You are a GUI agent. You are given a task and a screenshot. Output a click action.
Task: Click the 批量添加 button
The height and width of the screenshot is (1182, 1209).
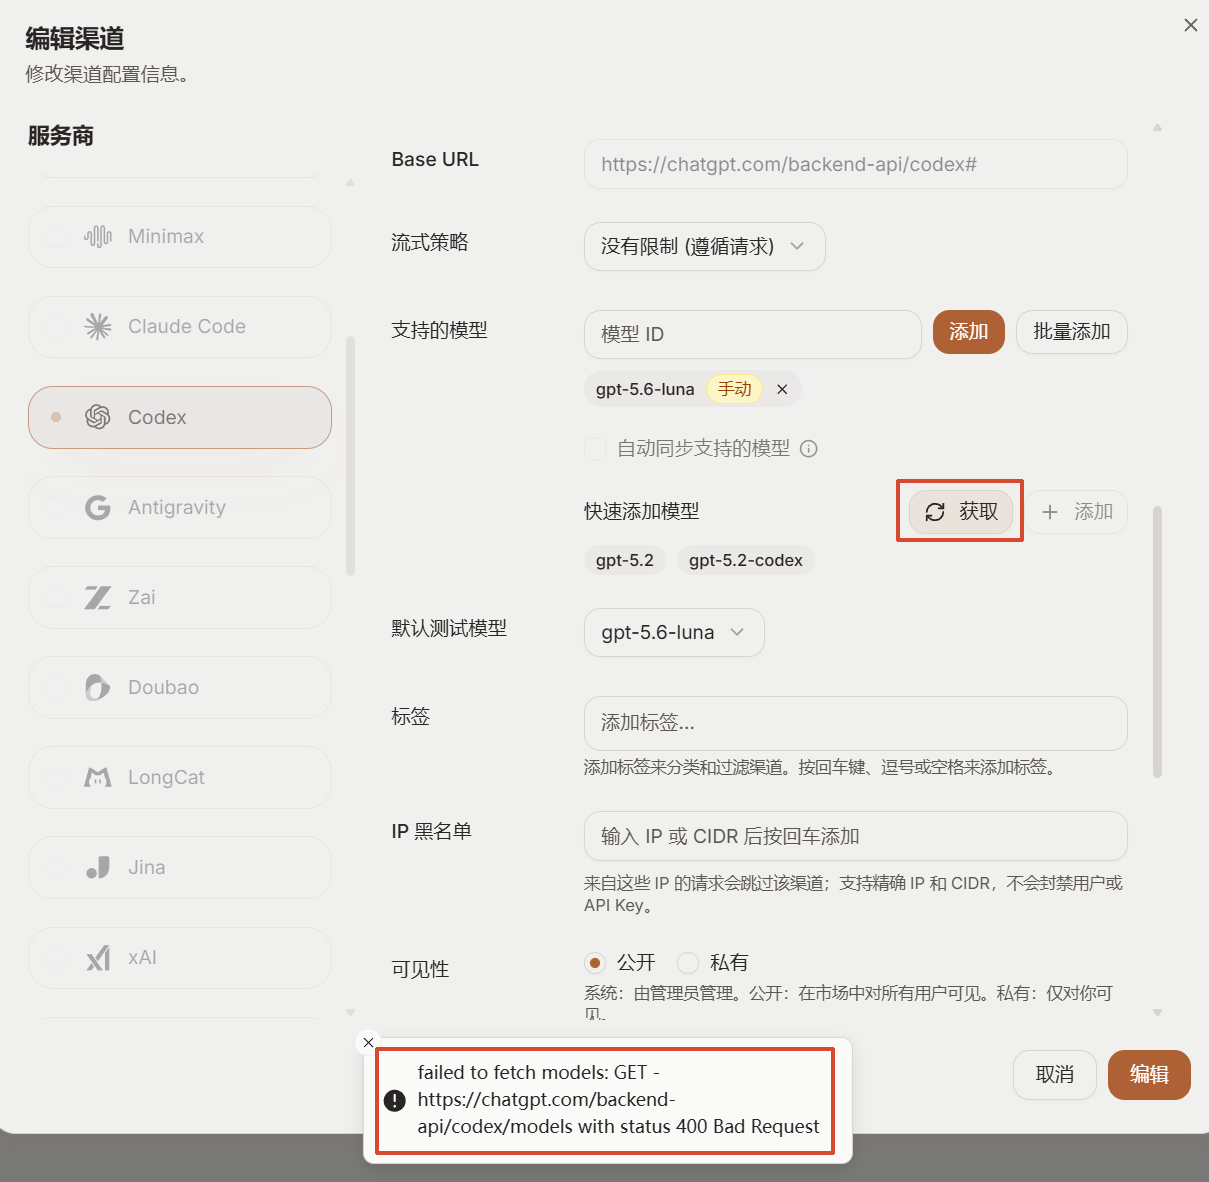click(x=1072, y=332)
